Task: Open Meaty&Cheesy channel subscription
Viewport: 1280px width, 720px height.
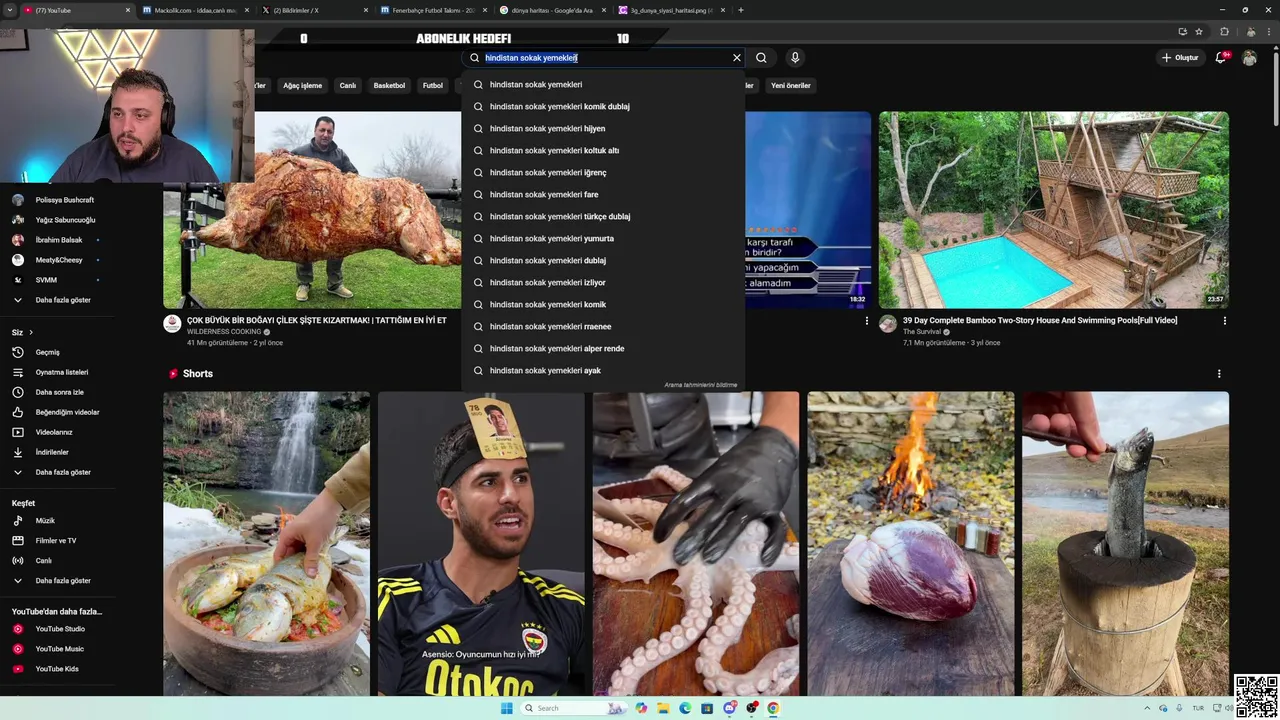Action: coord(59,260)
